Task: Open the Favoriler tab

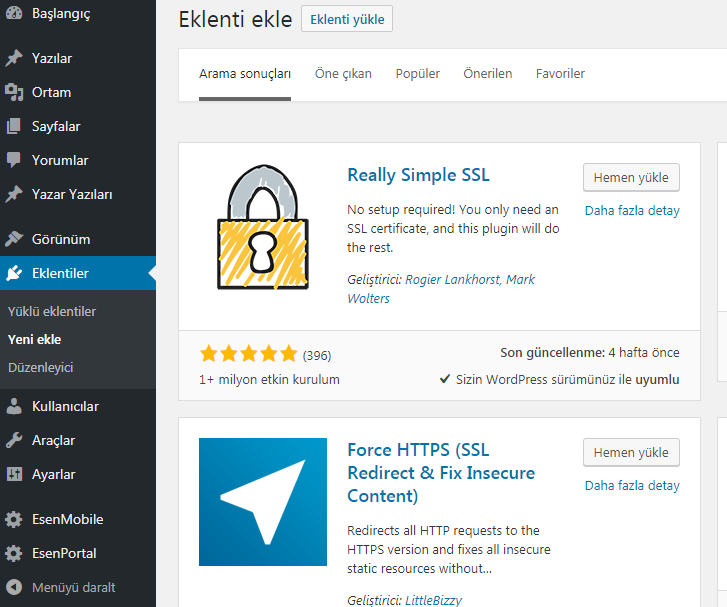Action: [560, 74]
